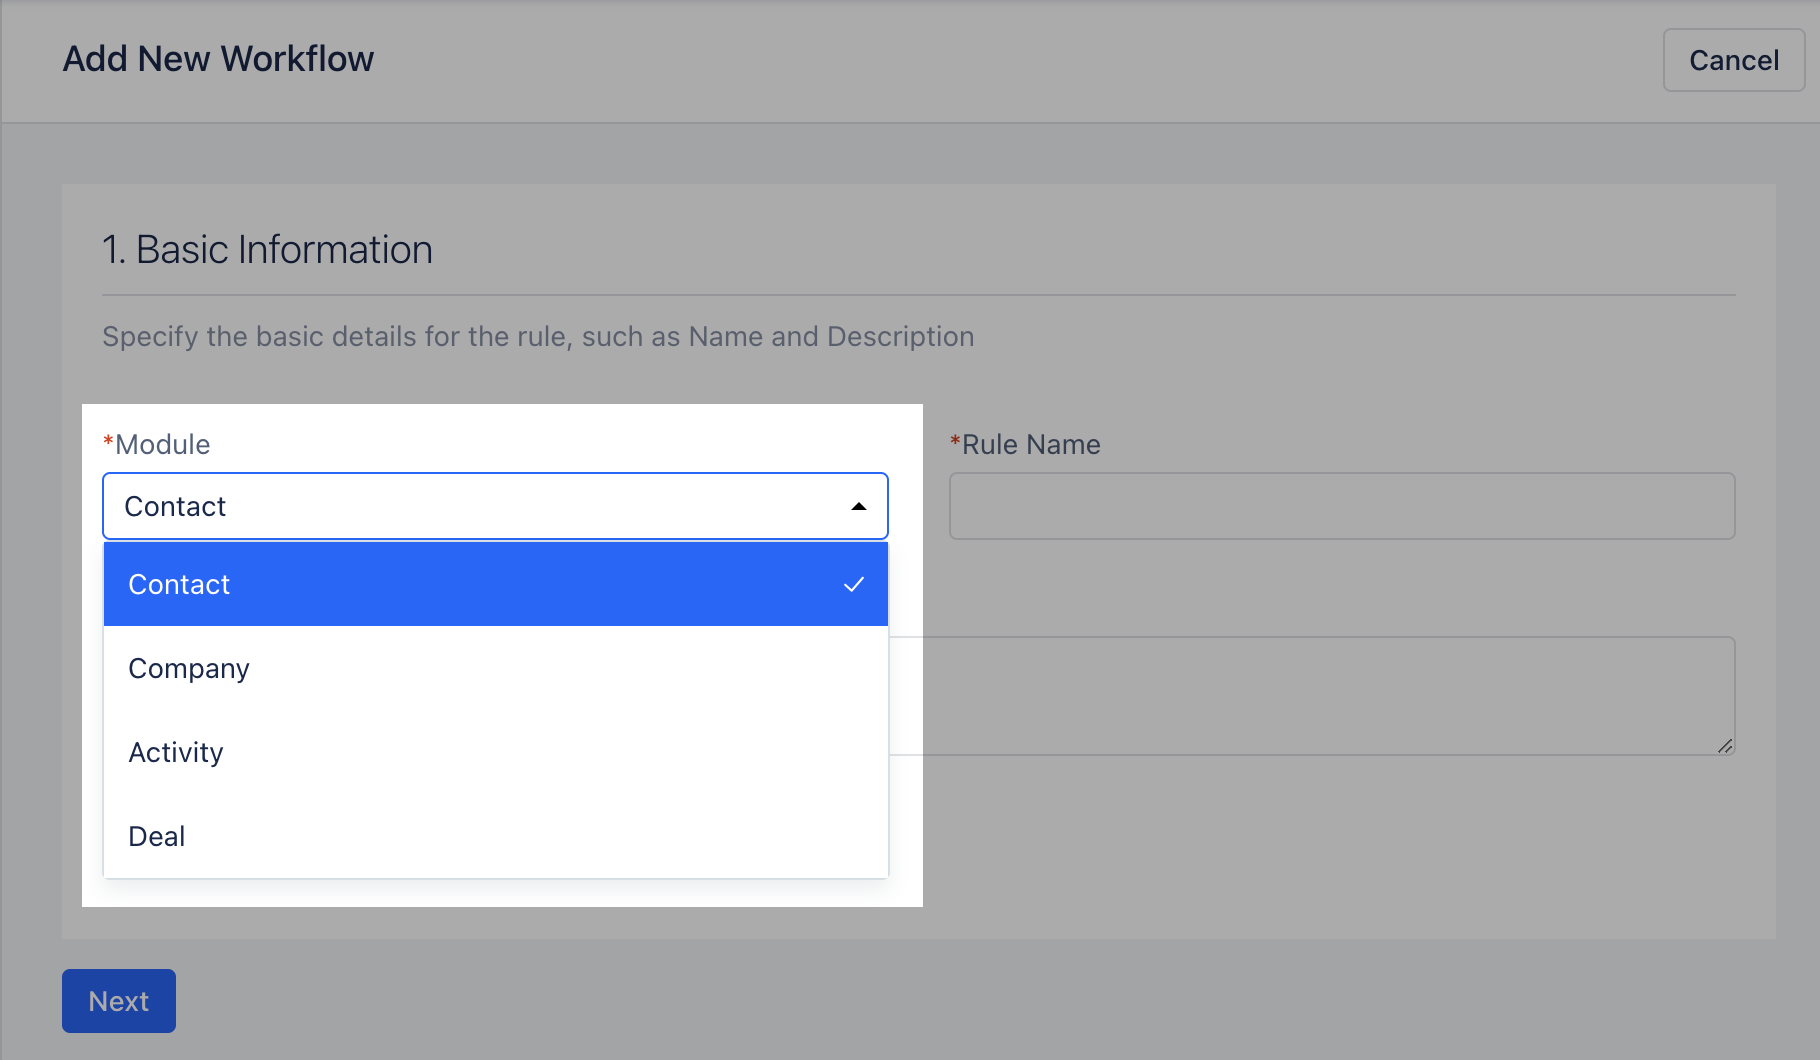Select Contact option in the dropdown list
The height and width of the screenshot is (1060, 1820).
[495, 584]
